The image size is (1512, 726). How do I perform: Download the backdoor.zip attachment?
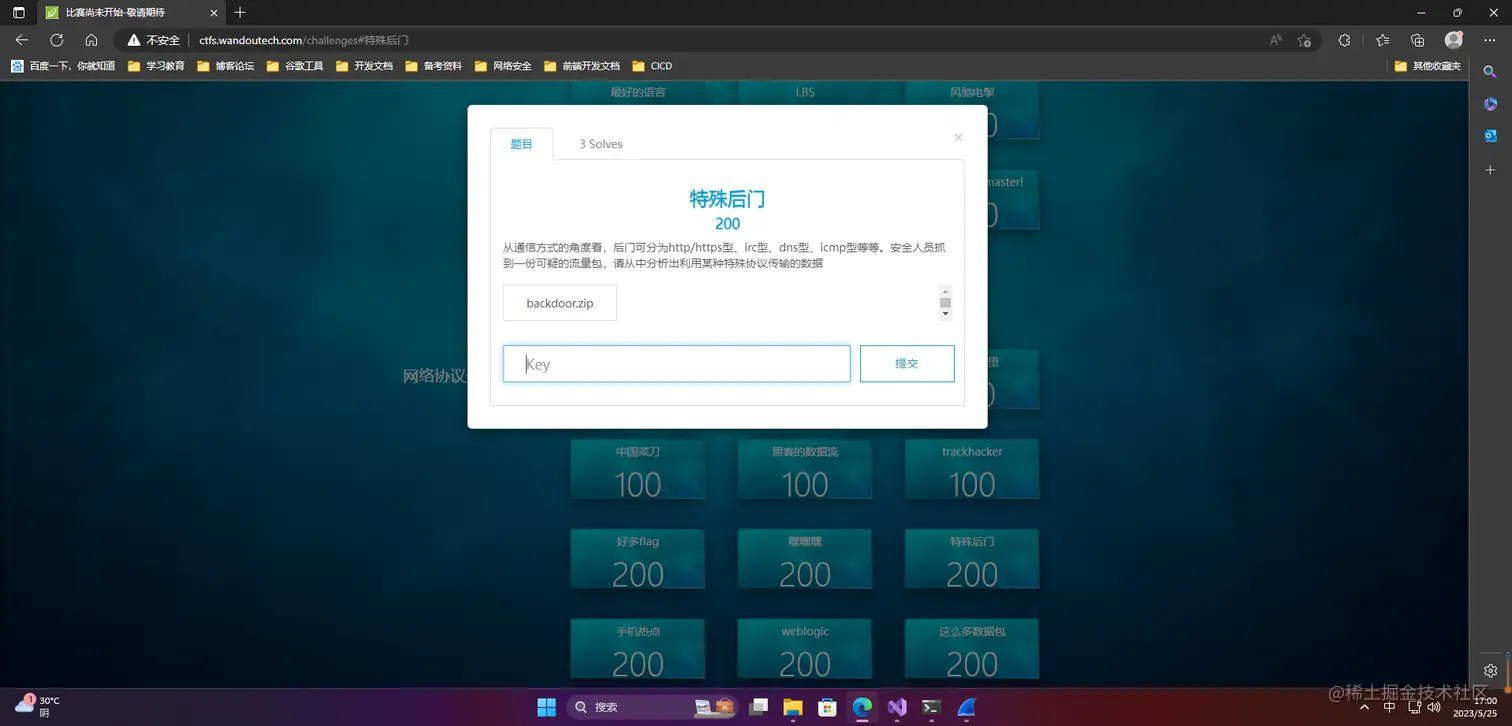click(559, 302)
